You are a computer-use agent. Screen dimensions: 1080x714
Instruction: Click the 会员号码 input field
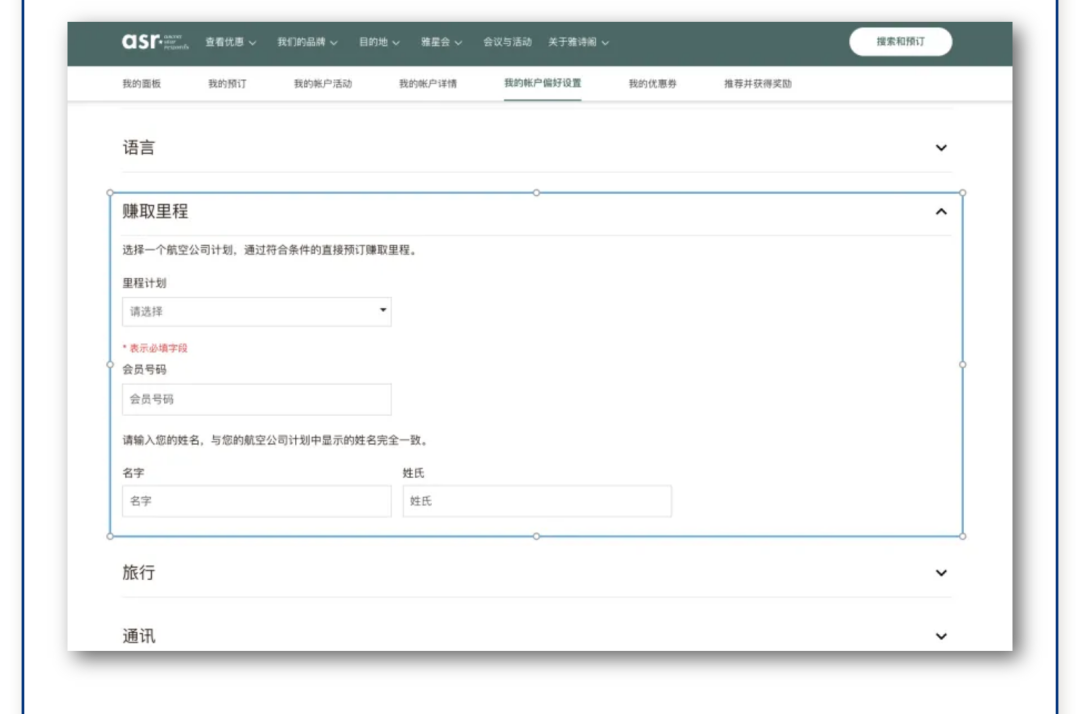(256, 399)
